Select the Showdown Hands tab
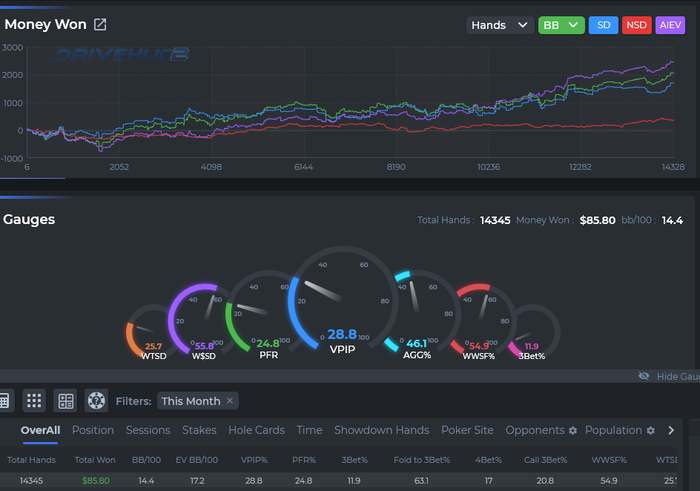700x491 pixels. click(382, 430)
